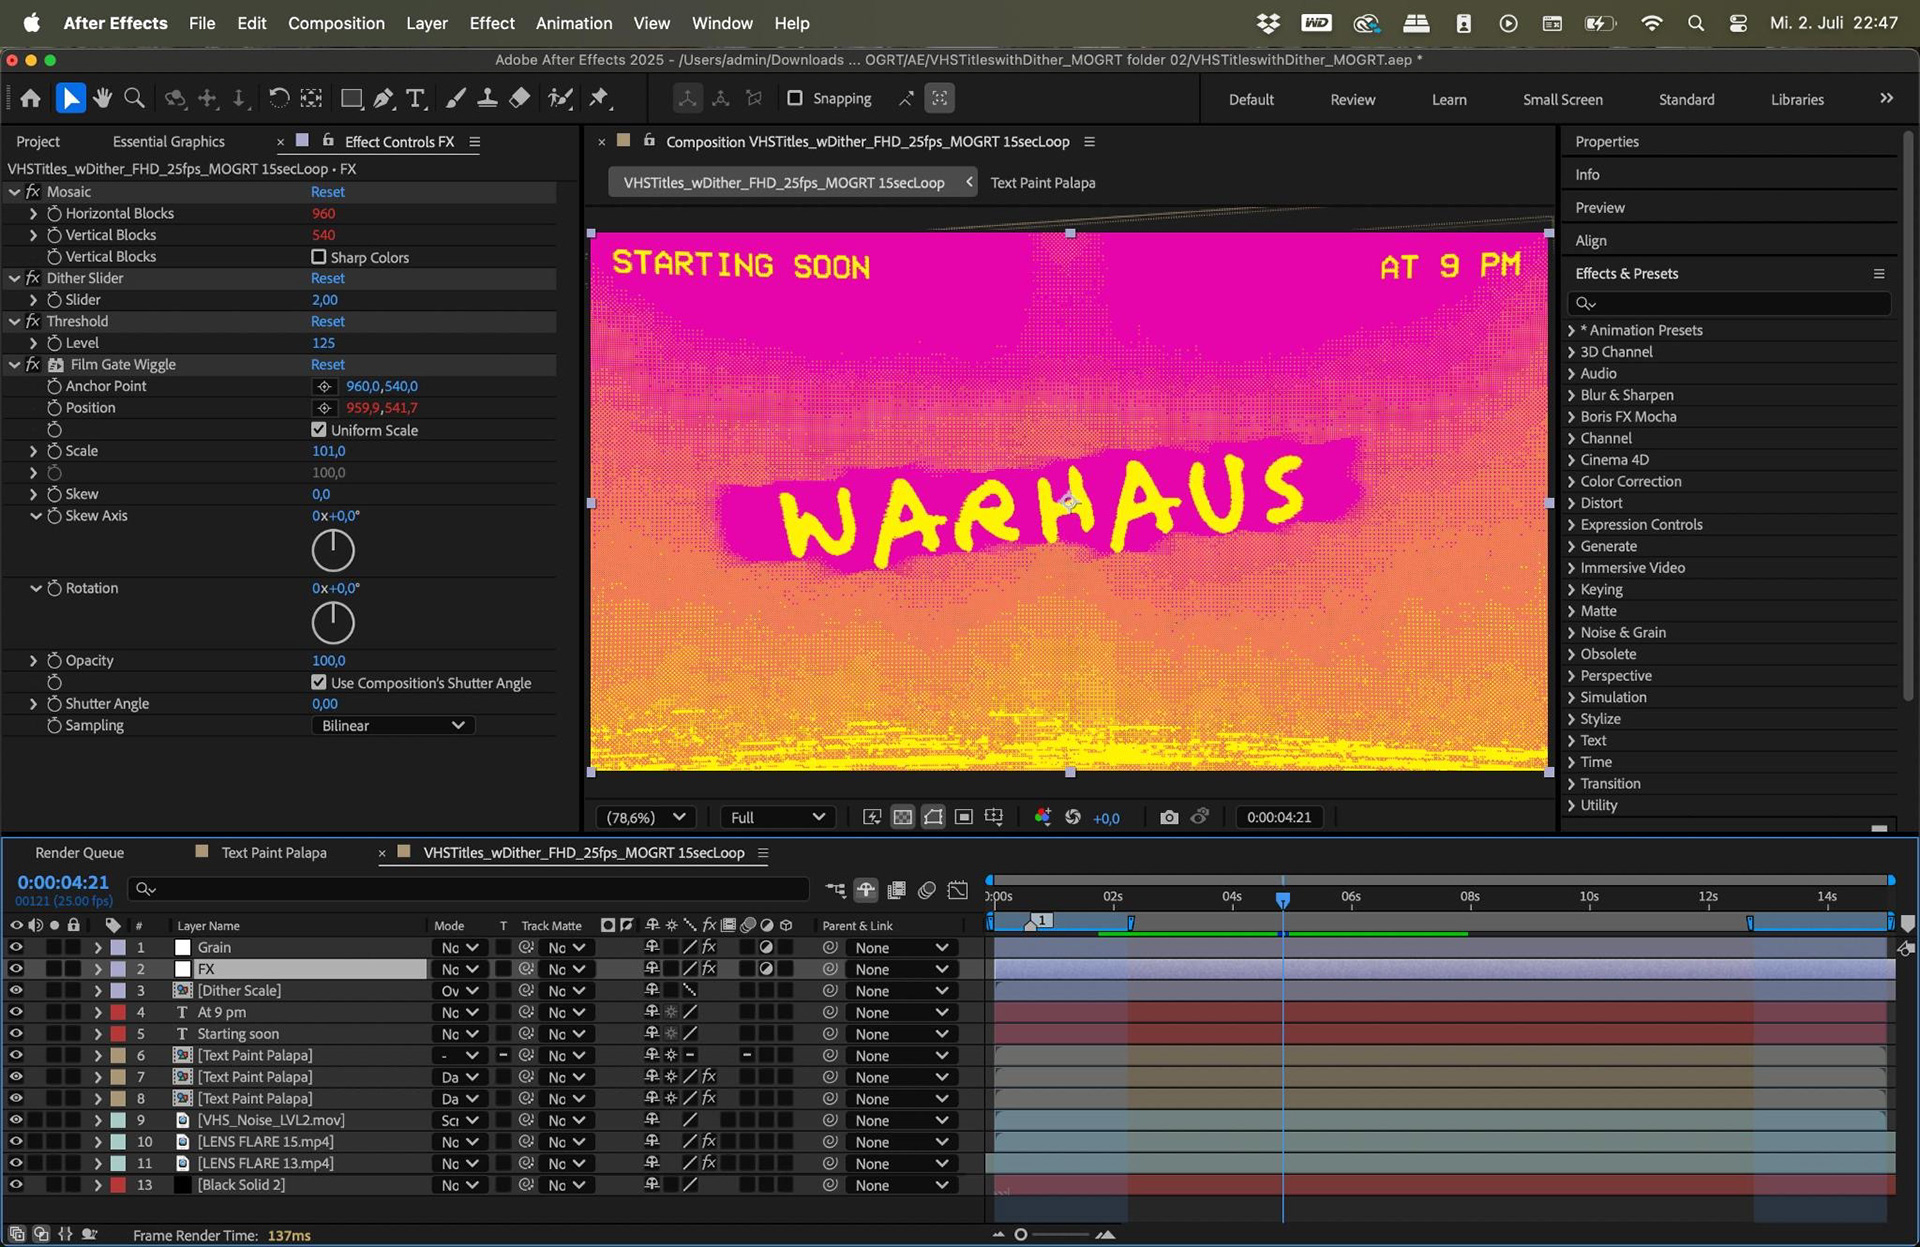The image size is (1920, 1247).
Task: Choose the Pen tool
Action: click(383, 98)
